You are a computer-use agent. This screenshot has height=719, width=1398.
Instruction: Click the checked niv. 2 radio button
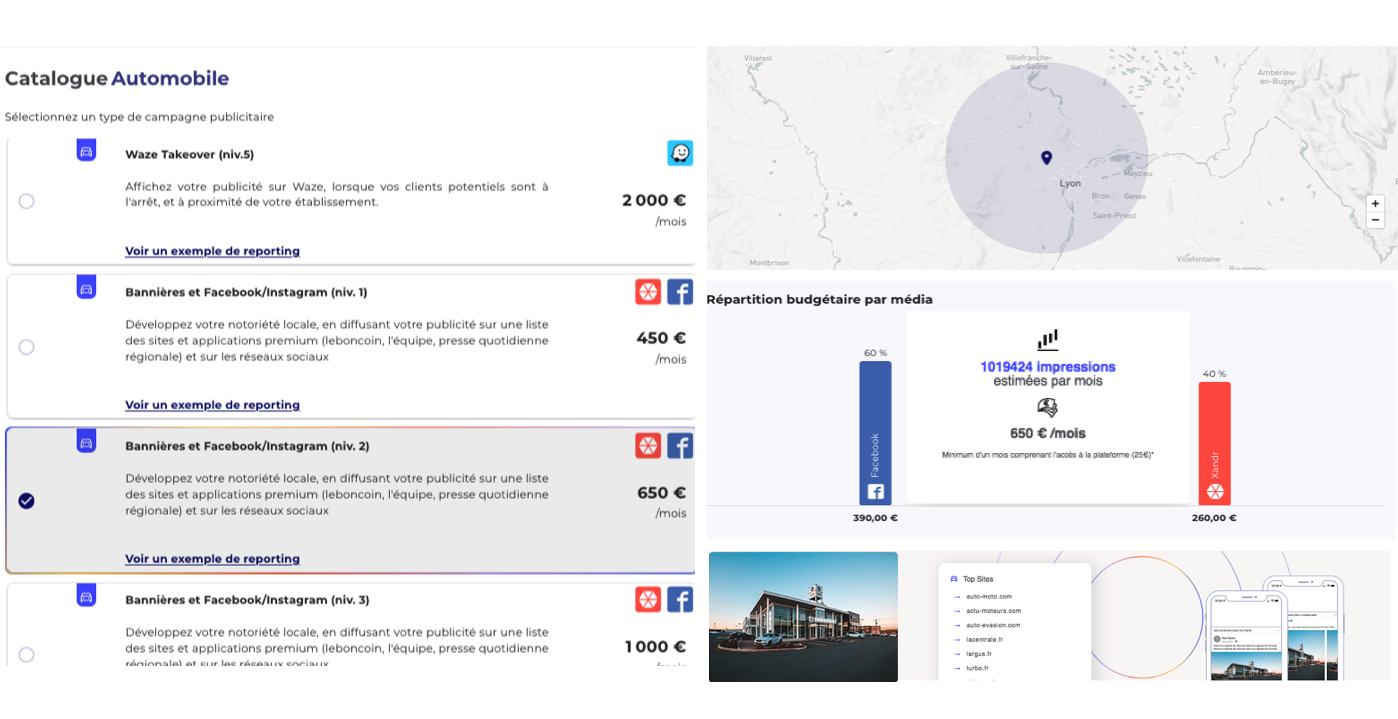tap(26, 501)
